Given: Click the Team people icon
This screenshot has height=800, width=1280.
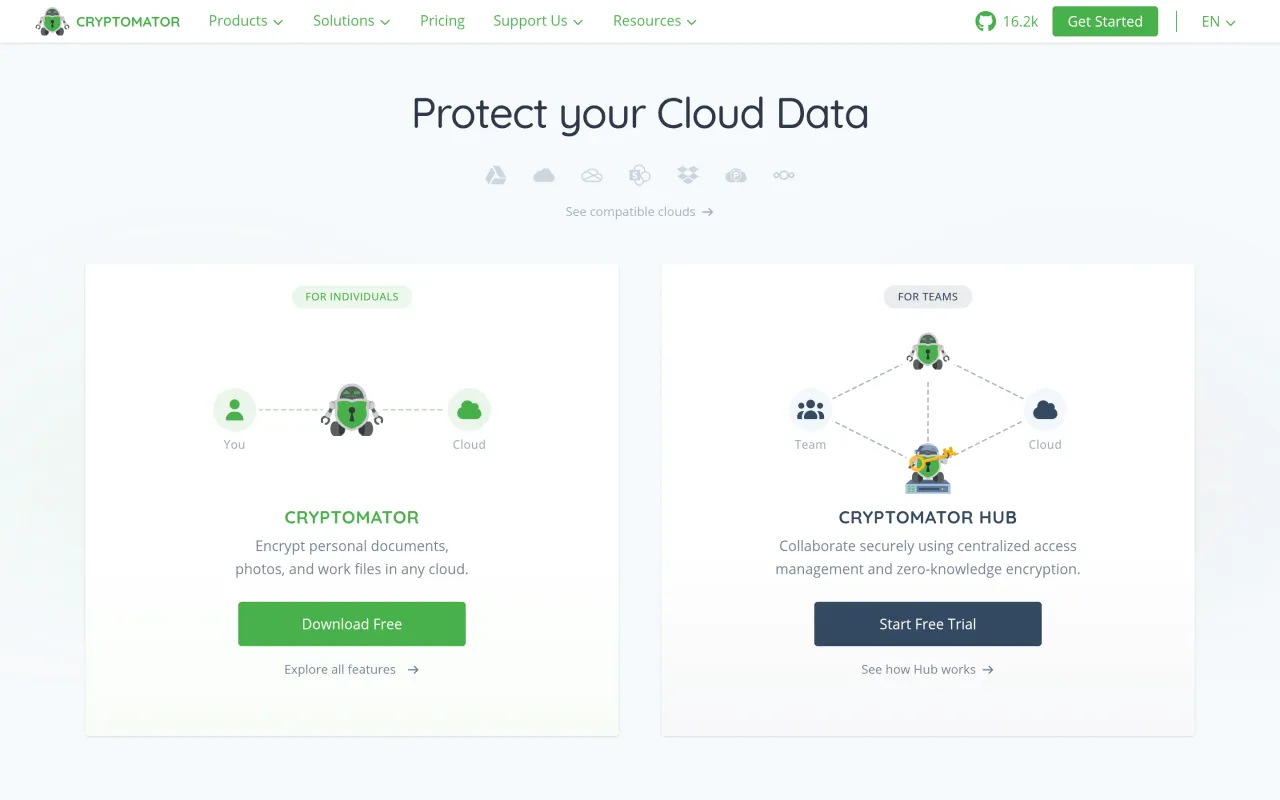Looking at the screenshot, I should [x=810, y=409].
